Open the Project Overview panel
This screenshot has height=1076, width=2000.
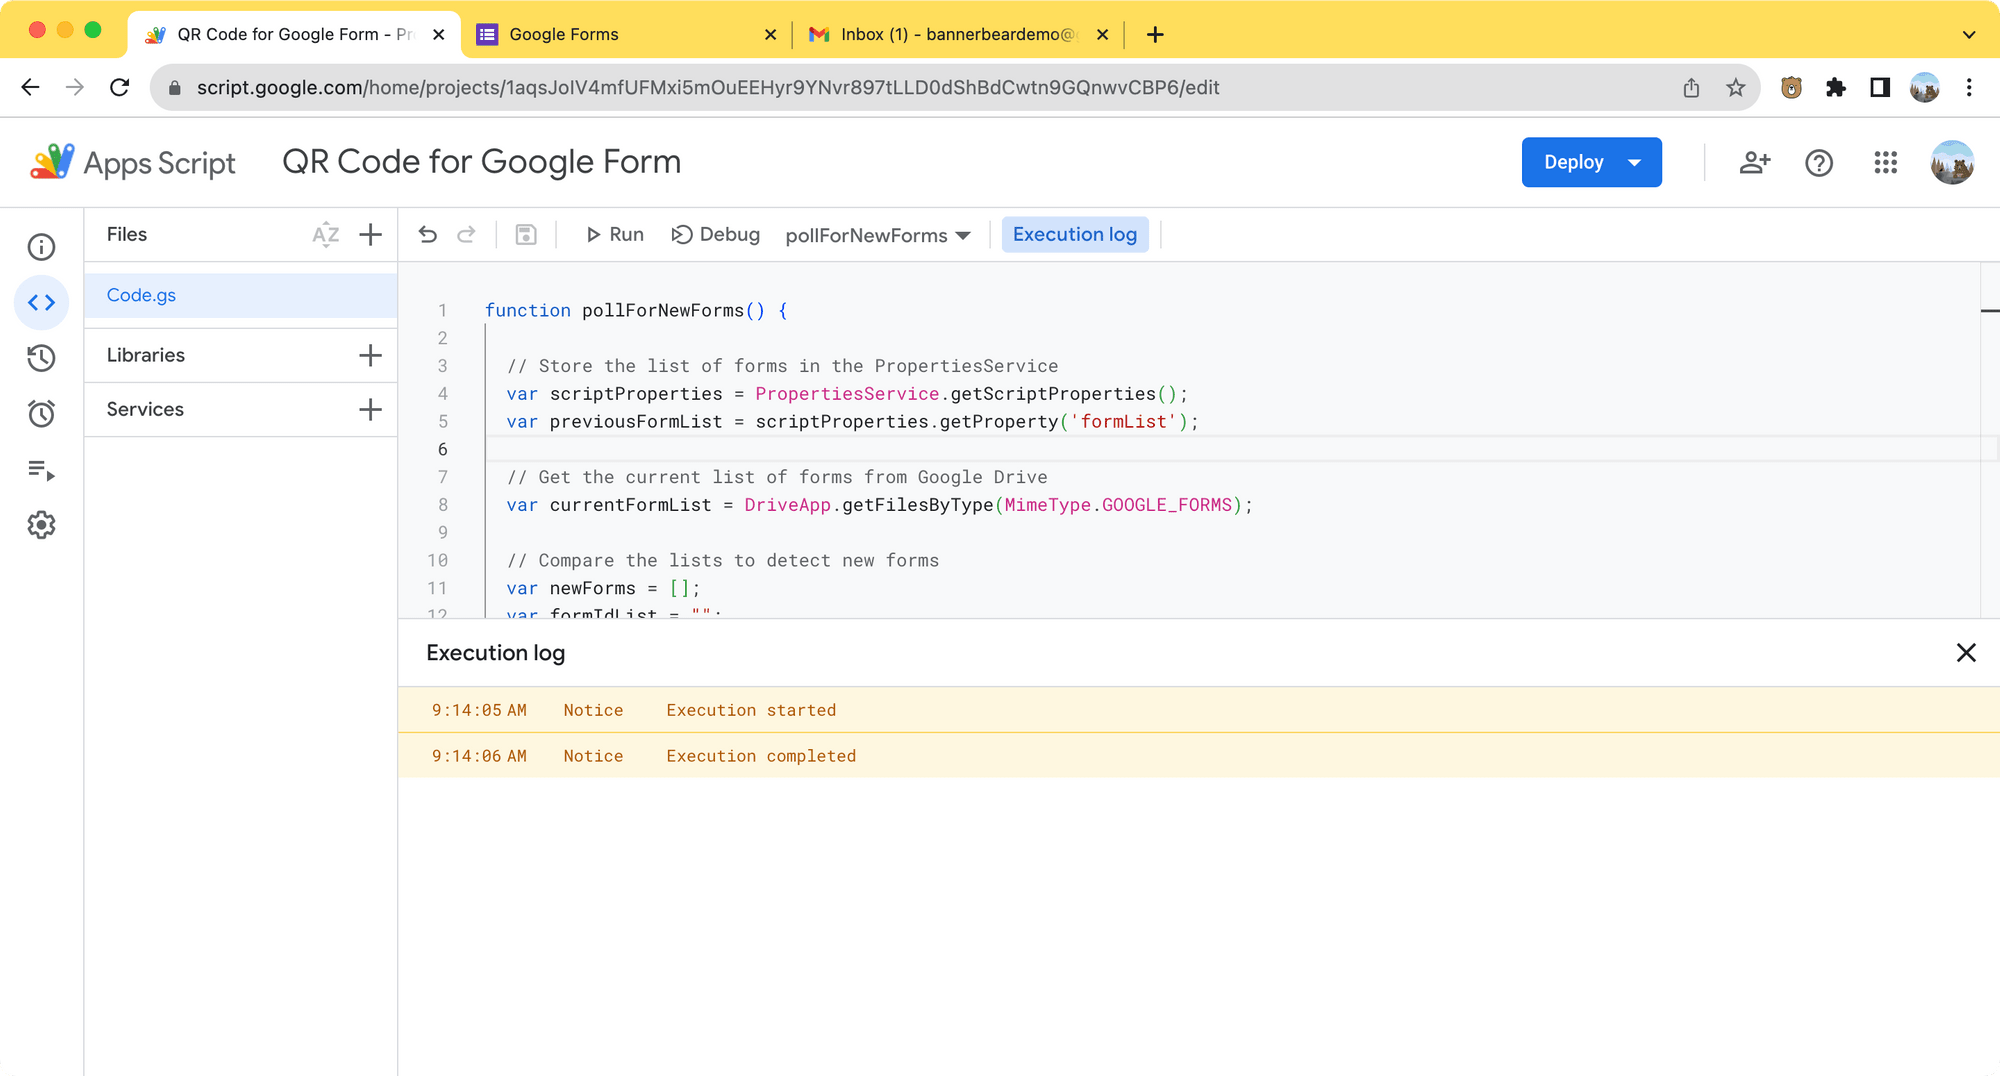[x=41, y=246]
